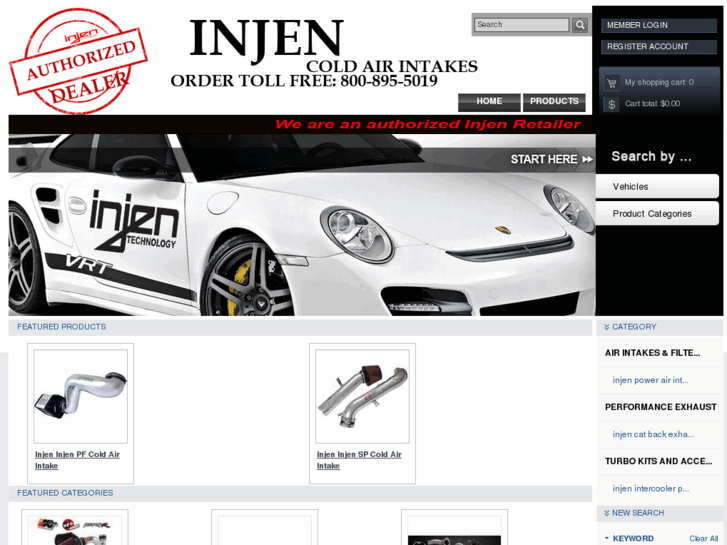Open the injen cat back exha... subcategory

653,435
